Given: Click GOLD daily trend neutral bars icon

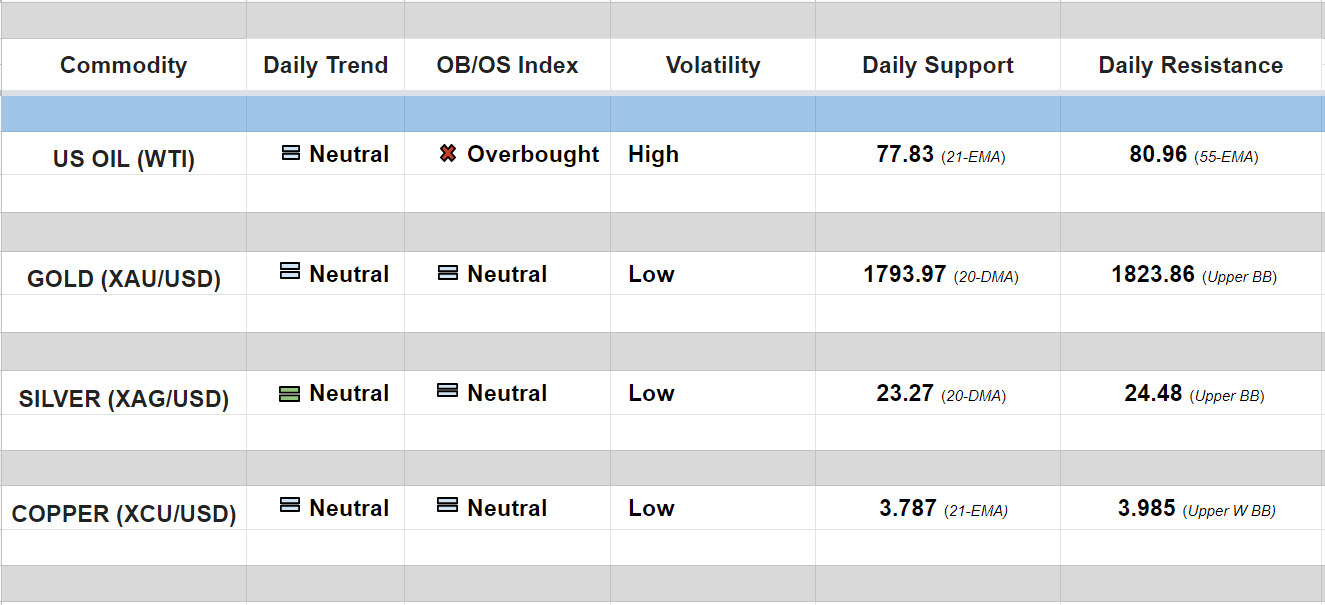Looking at the screenshot, I should (x=290, y=271).
